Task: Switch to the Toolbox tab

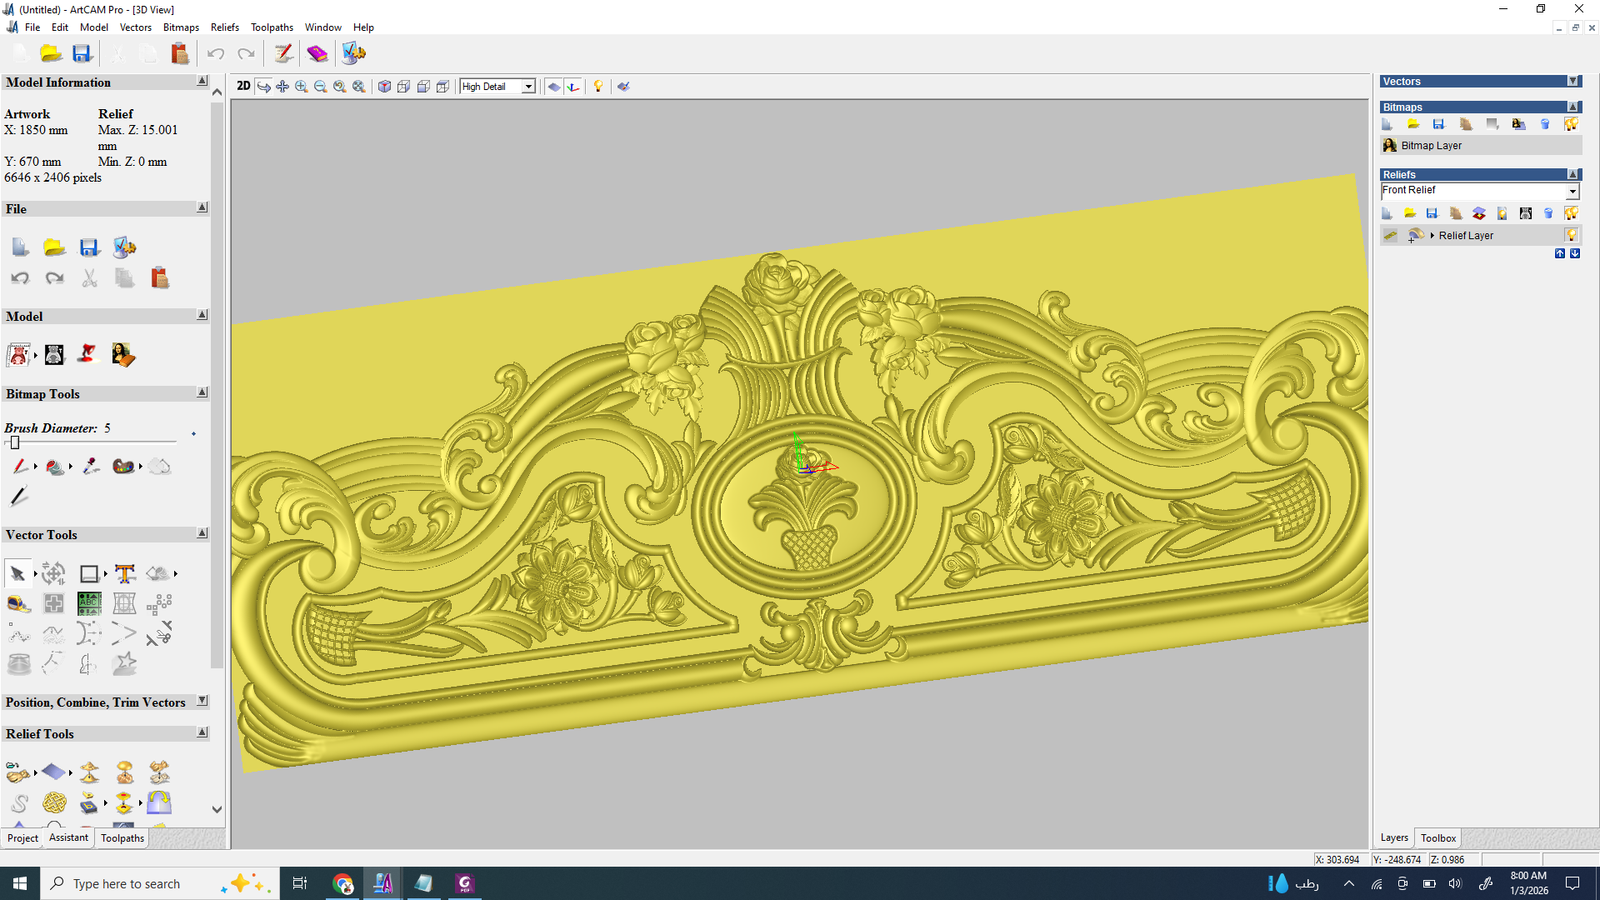Action: point(1438,838)
